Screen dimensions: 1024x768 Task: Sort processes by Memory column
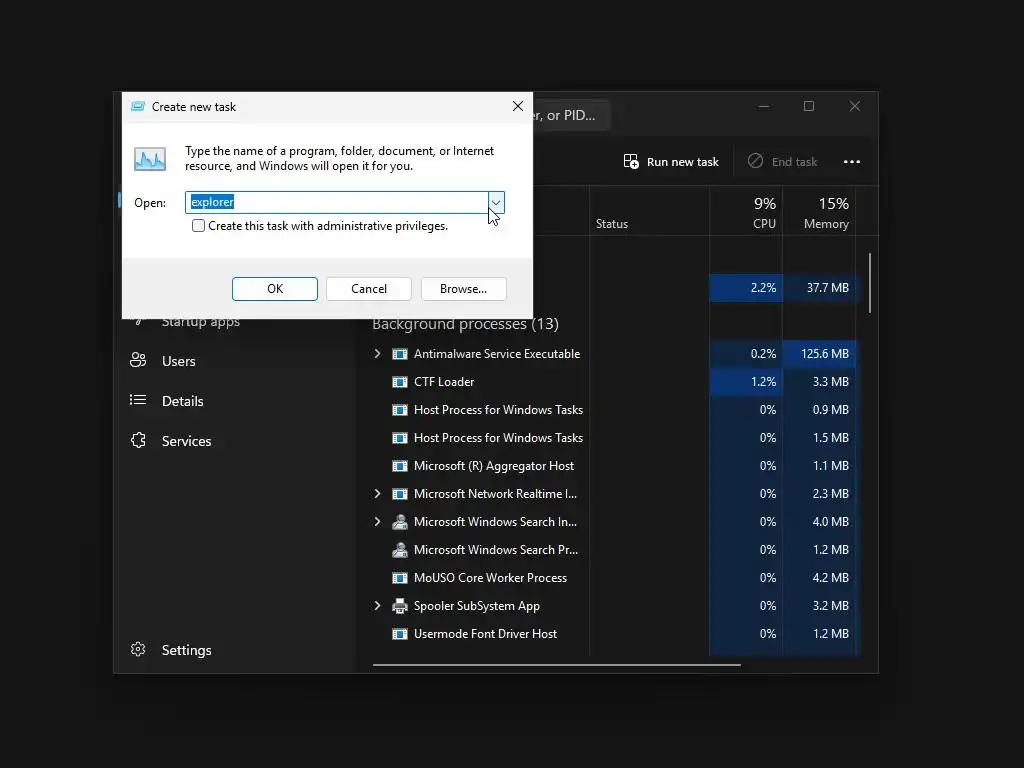click(820, 212)
